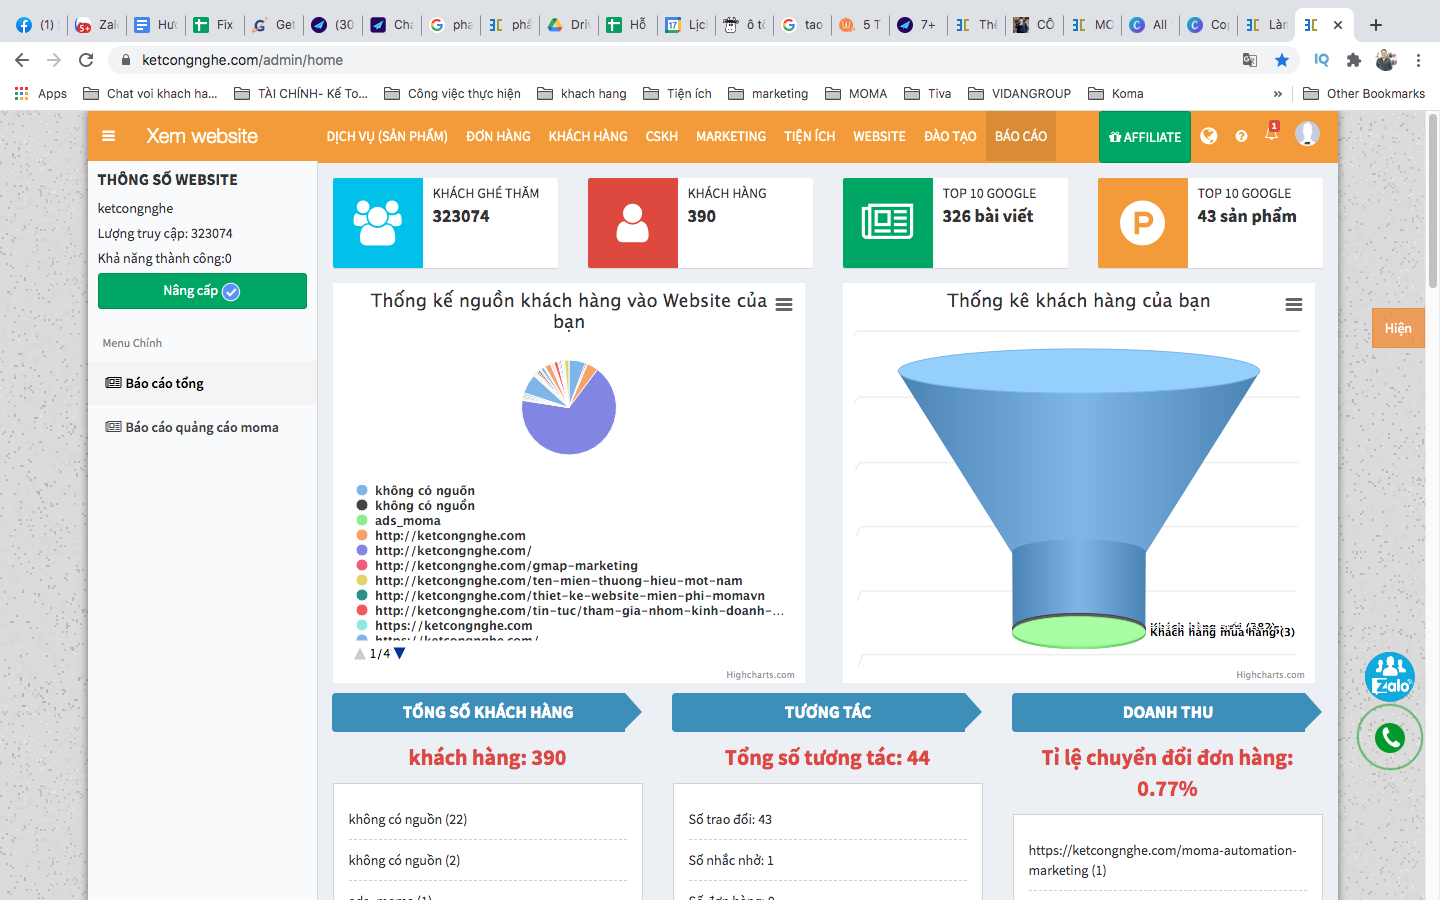Bookmark page with the star icon

1282,60
